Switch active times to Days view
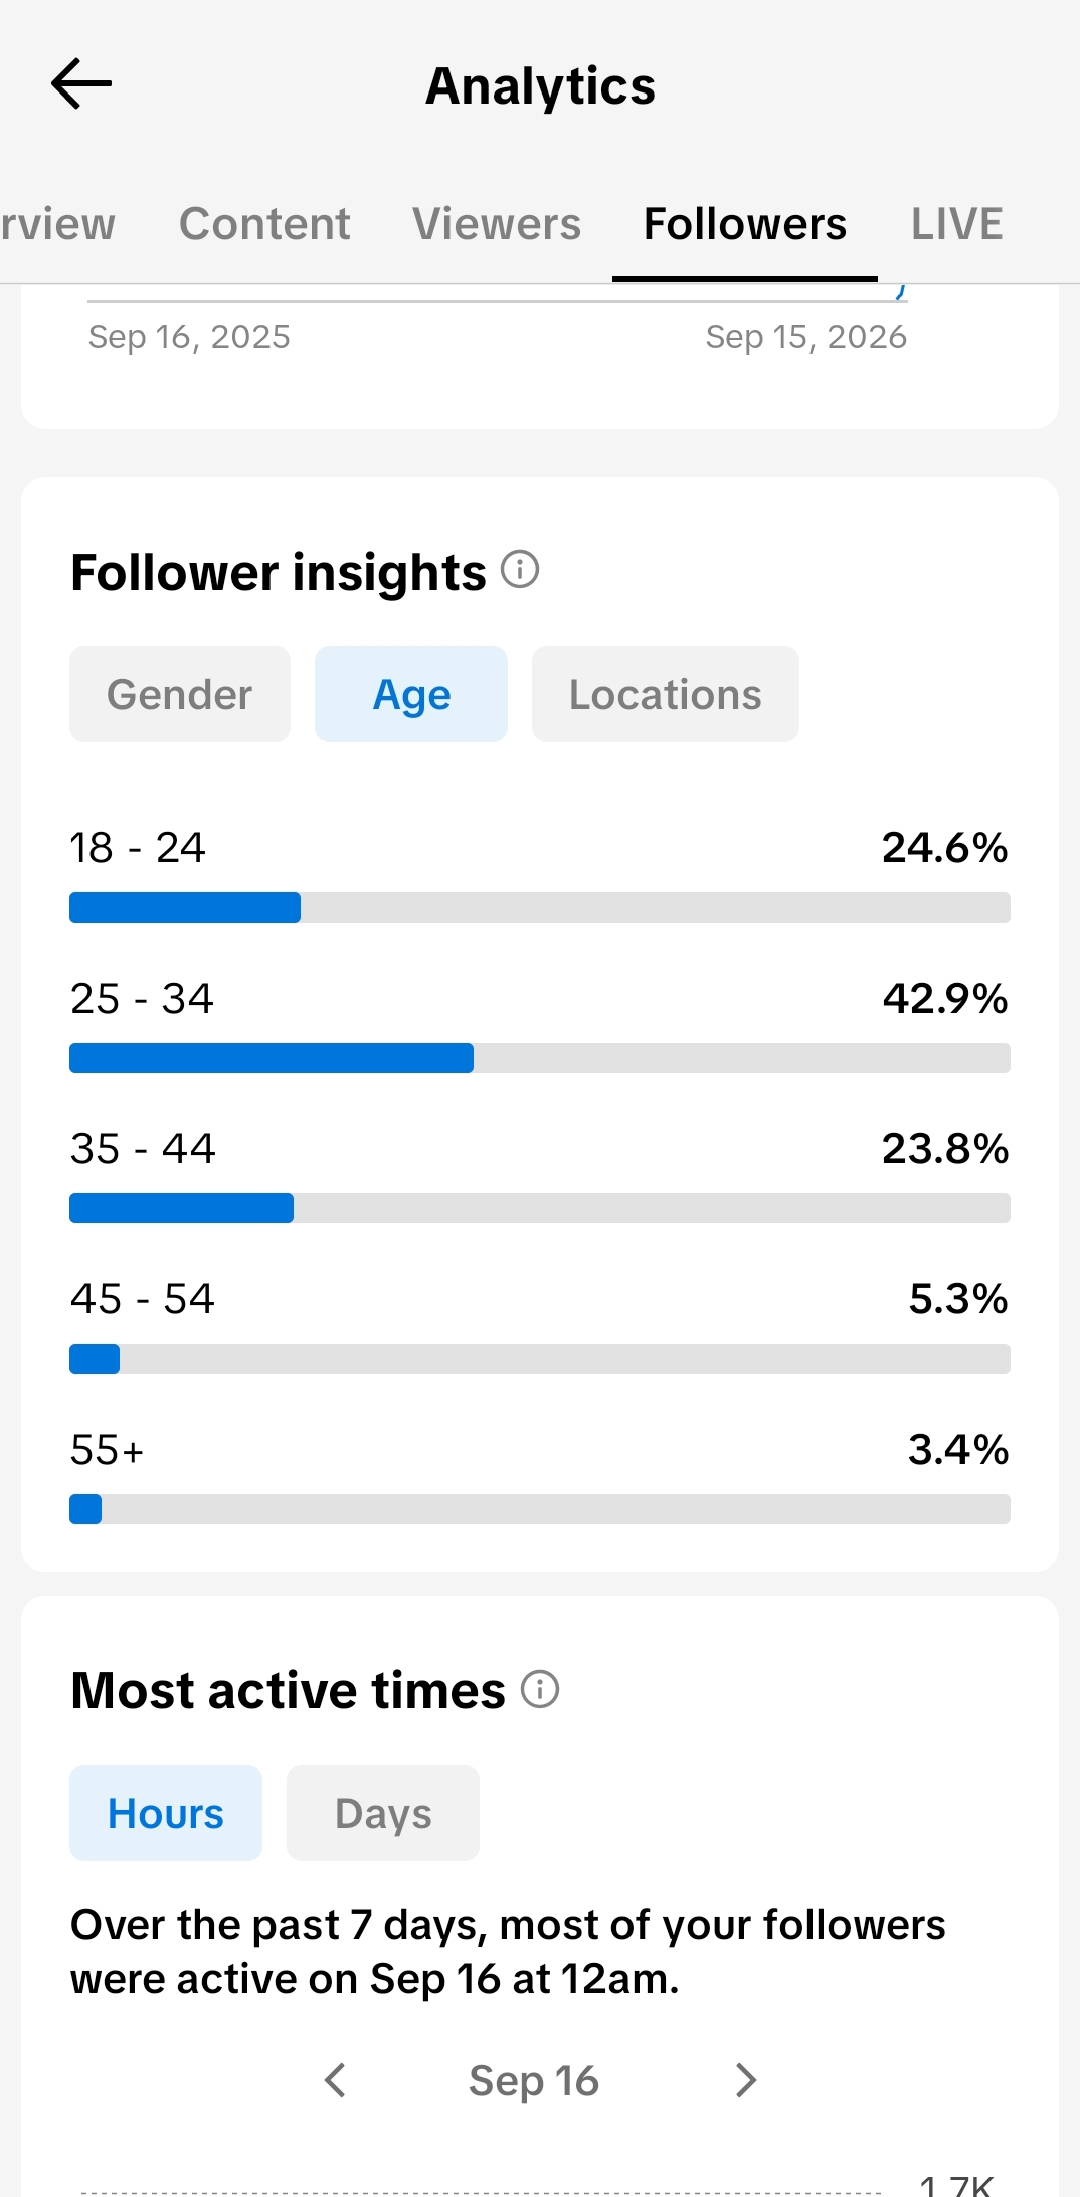The height and width of the screenshot is (2197, 1080). point(383,1813)
